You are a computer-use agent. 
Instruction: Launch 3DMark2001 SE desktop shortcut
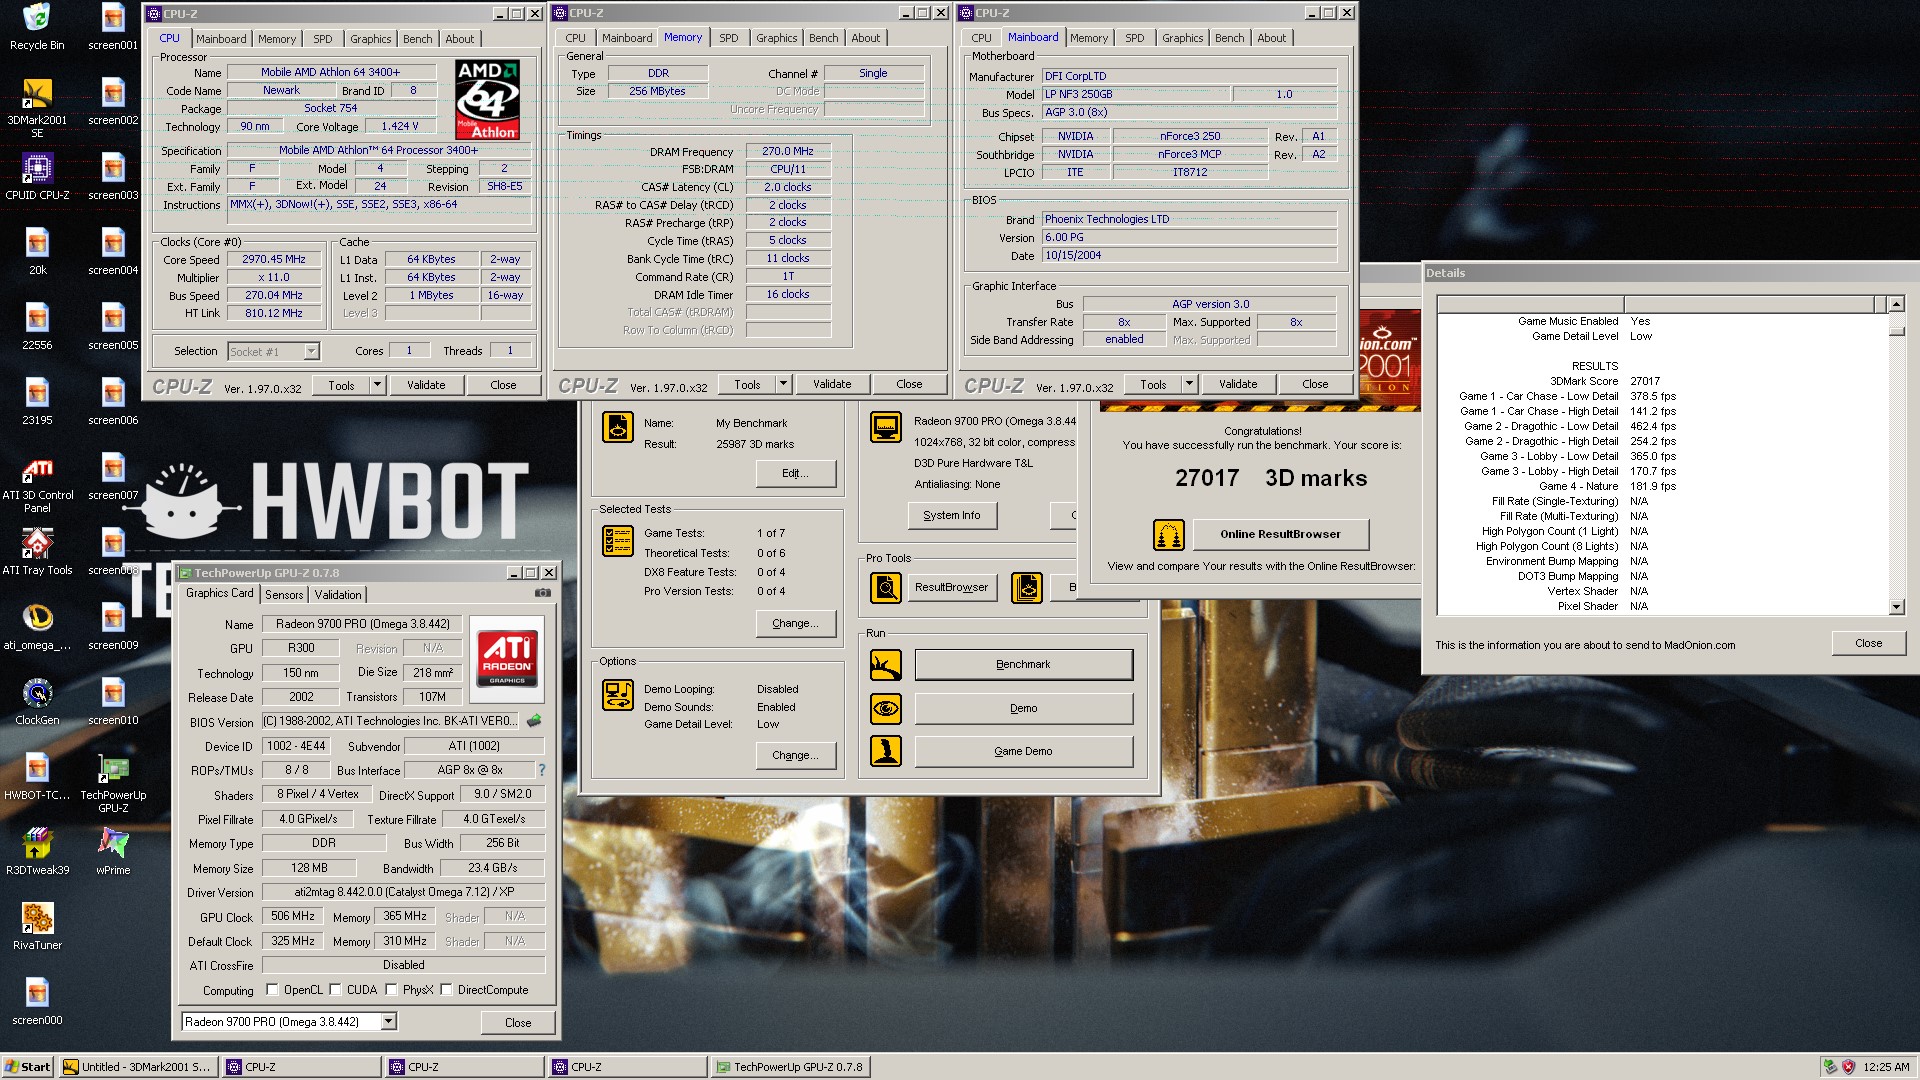[37, 108]
